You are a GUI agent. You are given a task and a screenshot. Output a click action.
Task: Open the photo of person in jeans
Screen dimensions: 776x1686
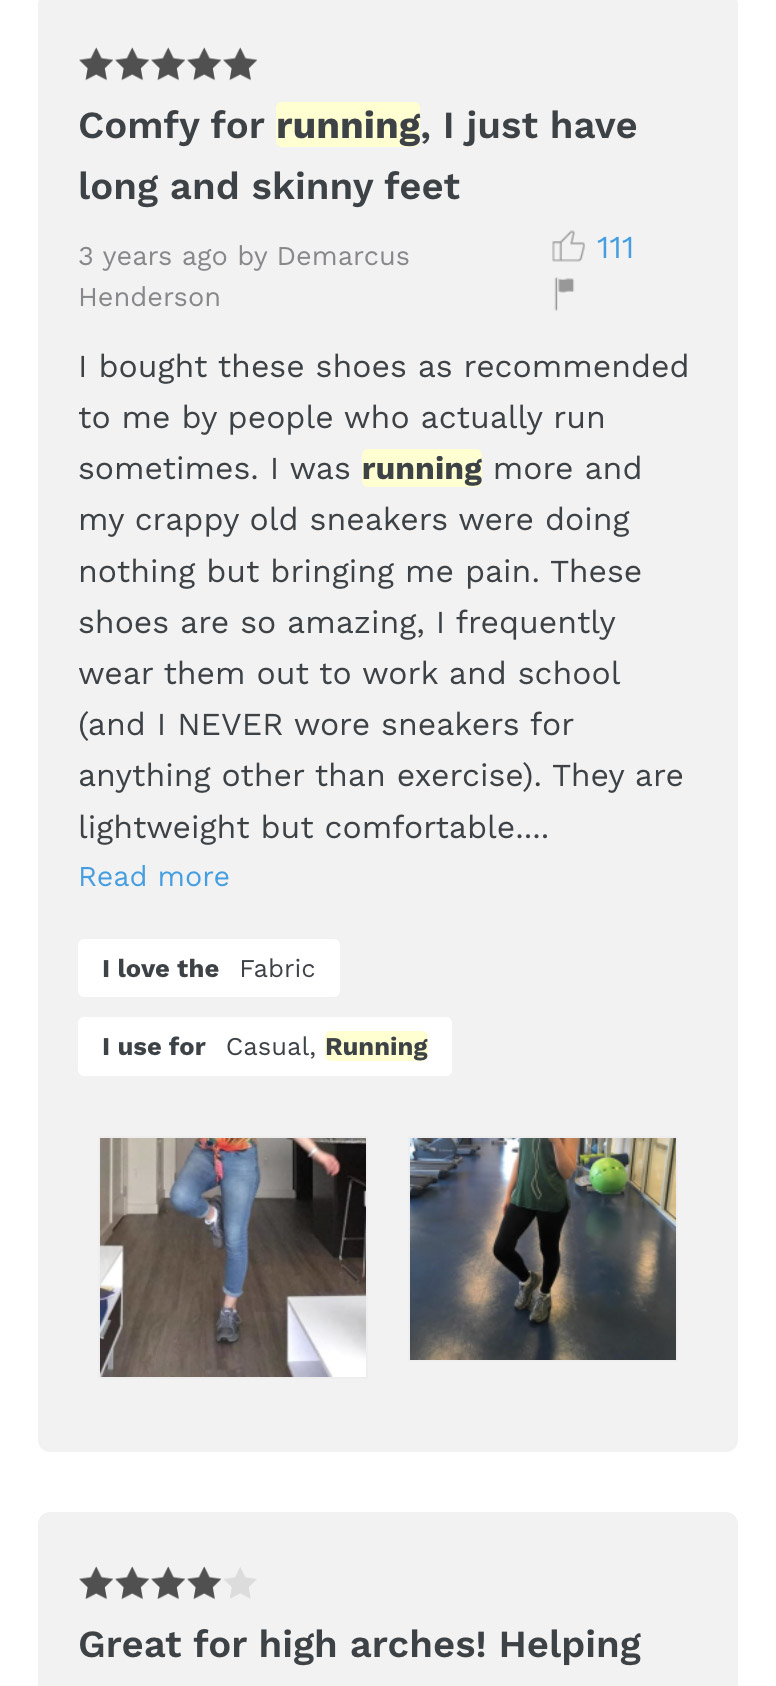pyautogui.click(x=233, y=1257)
